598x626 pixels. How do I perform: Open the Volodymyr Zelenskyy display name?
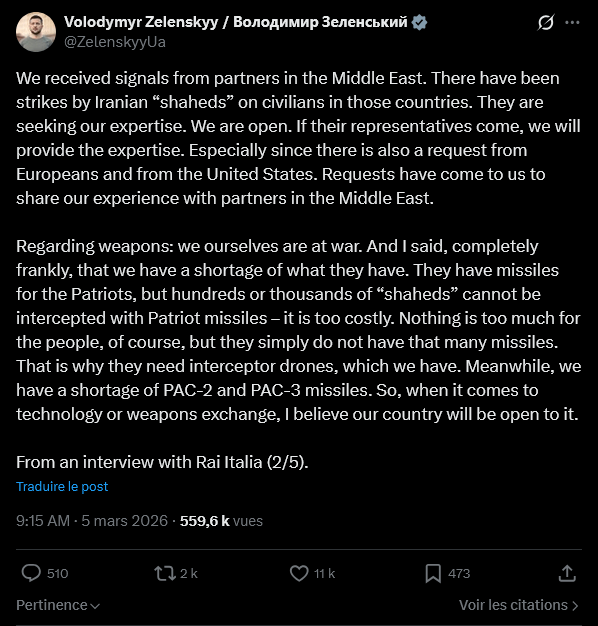tap(236, 22)
